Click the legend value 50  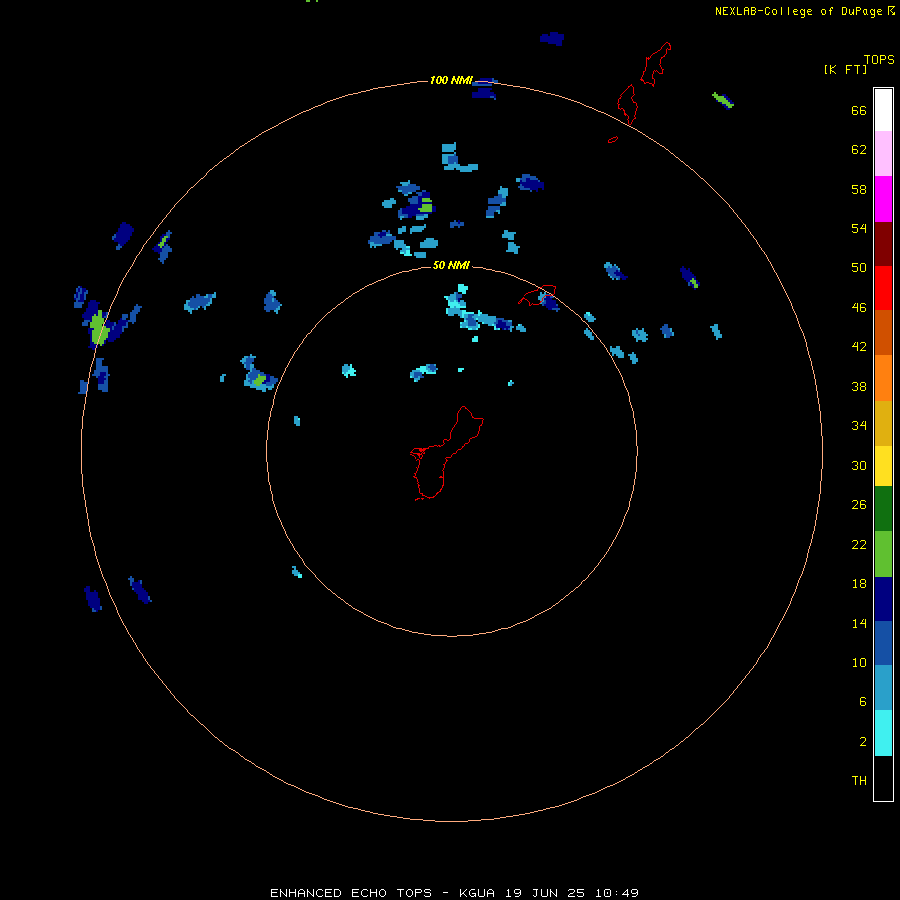pyautogui.click(x=859, y=268)
